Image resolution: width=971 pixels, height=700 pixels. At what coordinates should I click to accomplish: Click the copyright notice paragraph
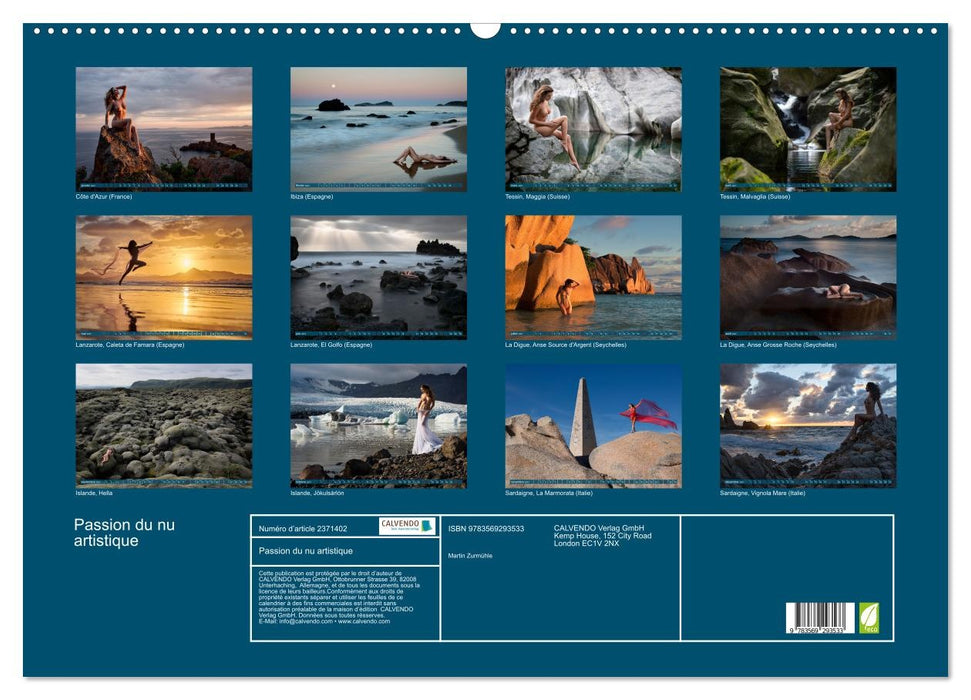[339, 597]
